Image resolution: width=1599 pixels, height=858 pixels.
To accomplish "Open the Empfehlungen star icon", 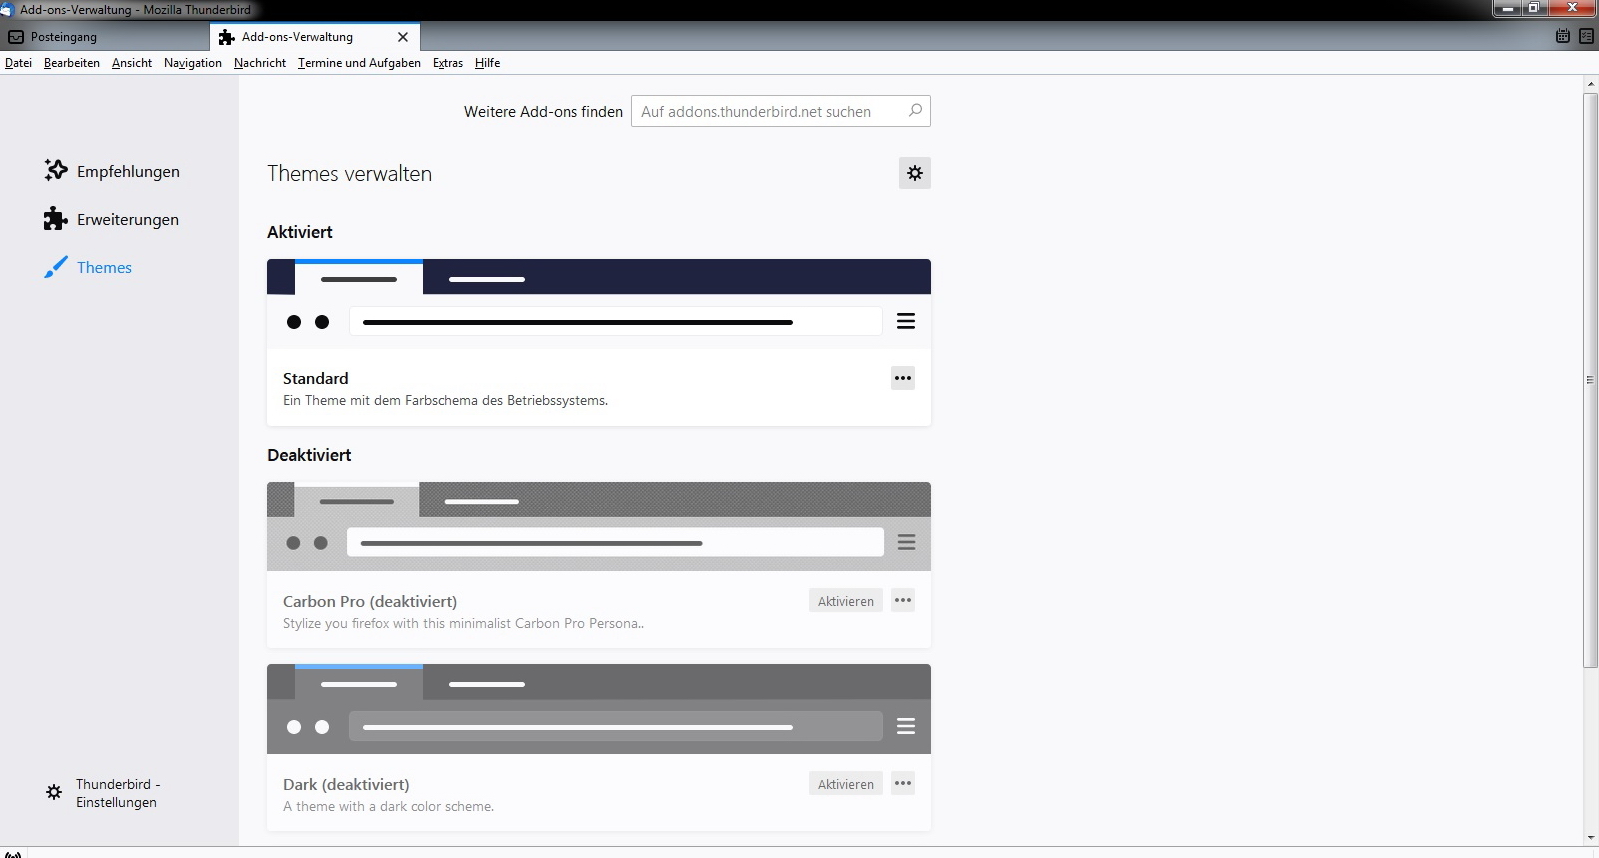I will pos(56,170).
